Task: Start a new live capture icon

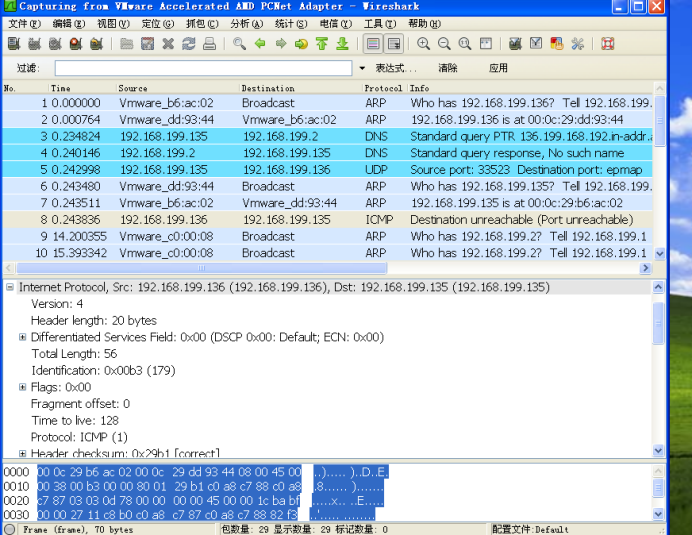Action: click(55, 44)
